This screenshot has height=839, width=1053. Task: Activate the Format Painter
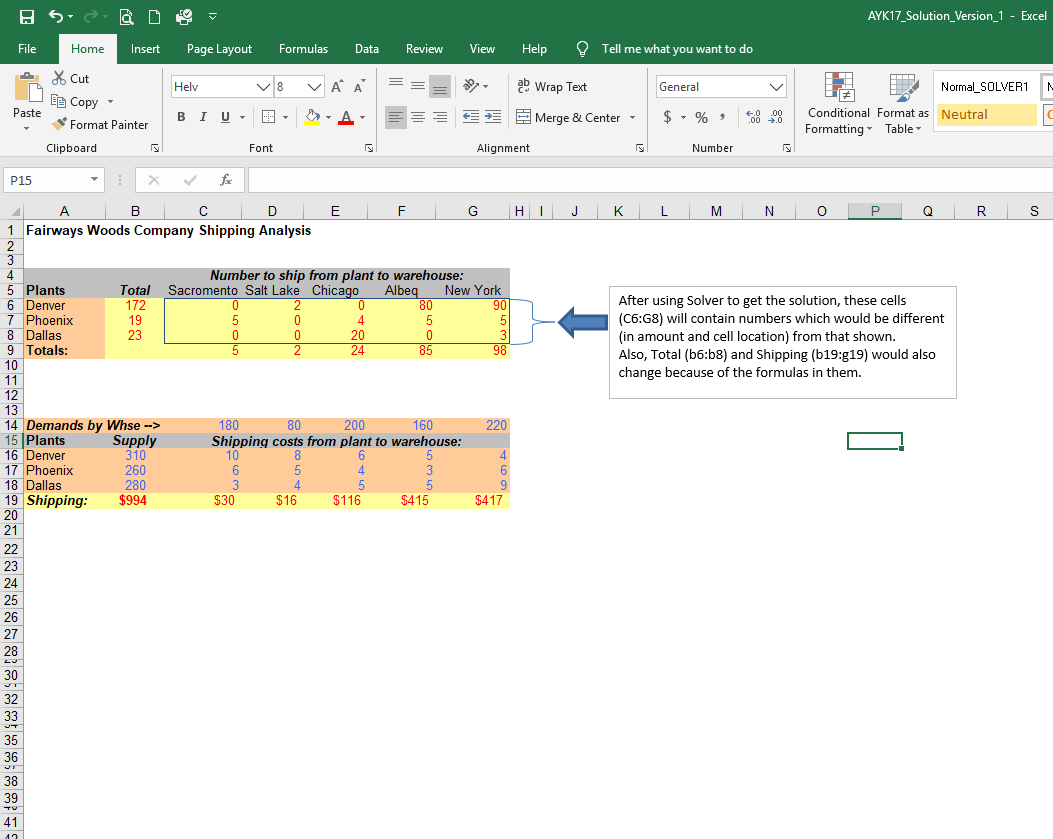tap(100, 124)
